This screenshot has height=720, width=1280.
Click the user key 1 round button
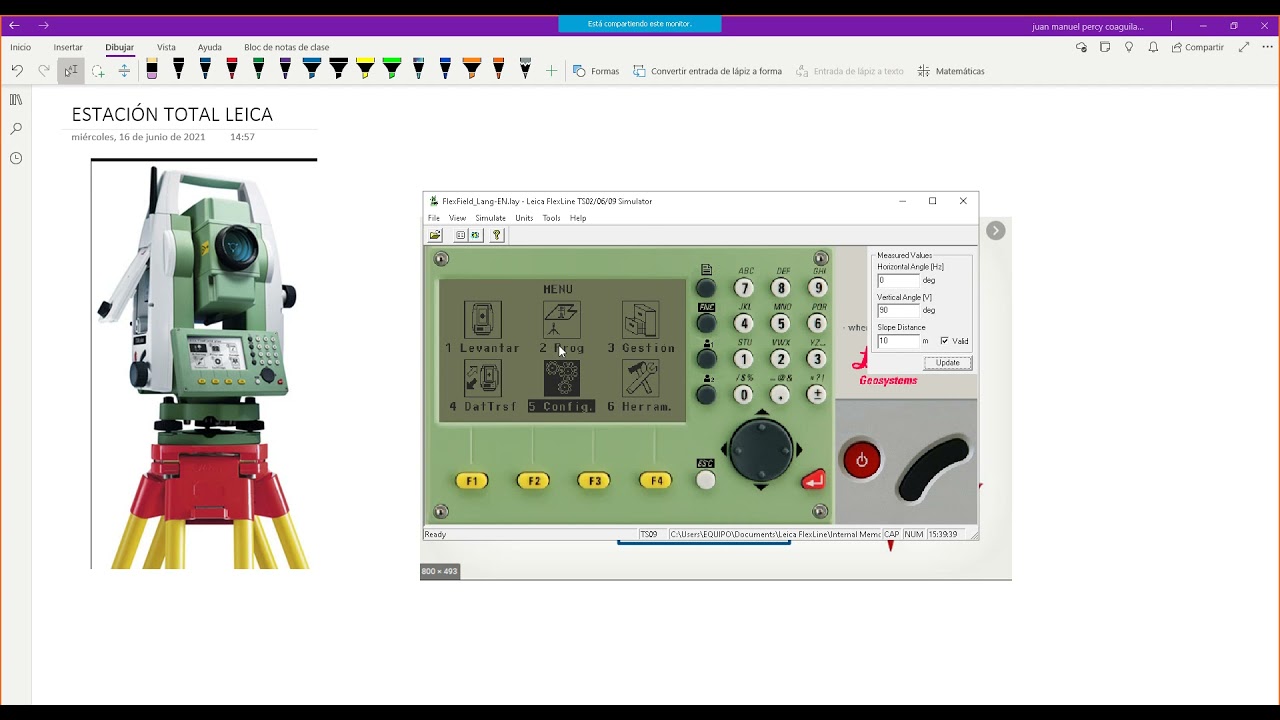(706, 359)
